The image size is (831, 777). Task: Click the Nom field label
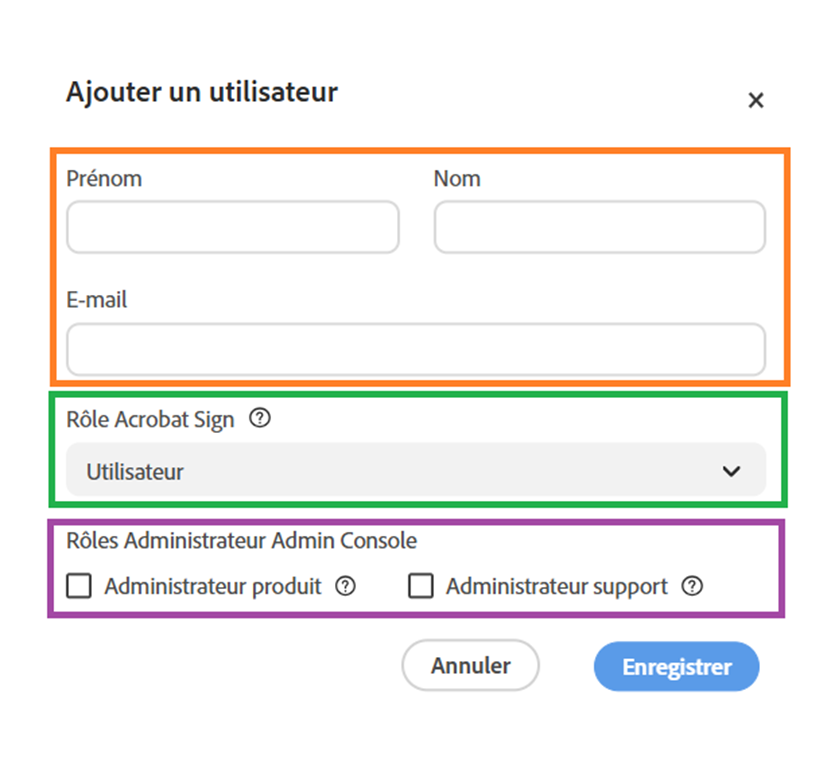pos(457,179)
